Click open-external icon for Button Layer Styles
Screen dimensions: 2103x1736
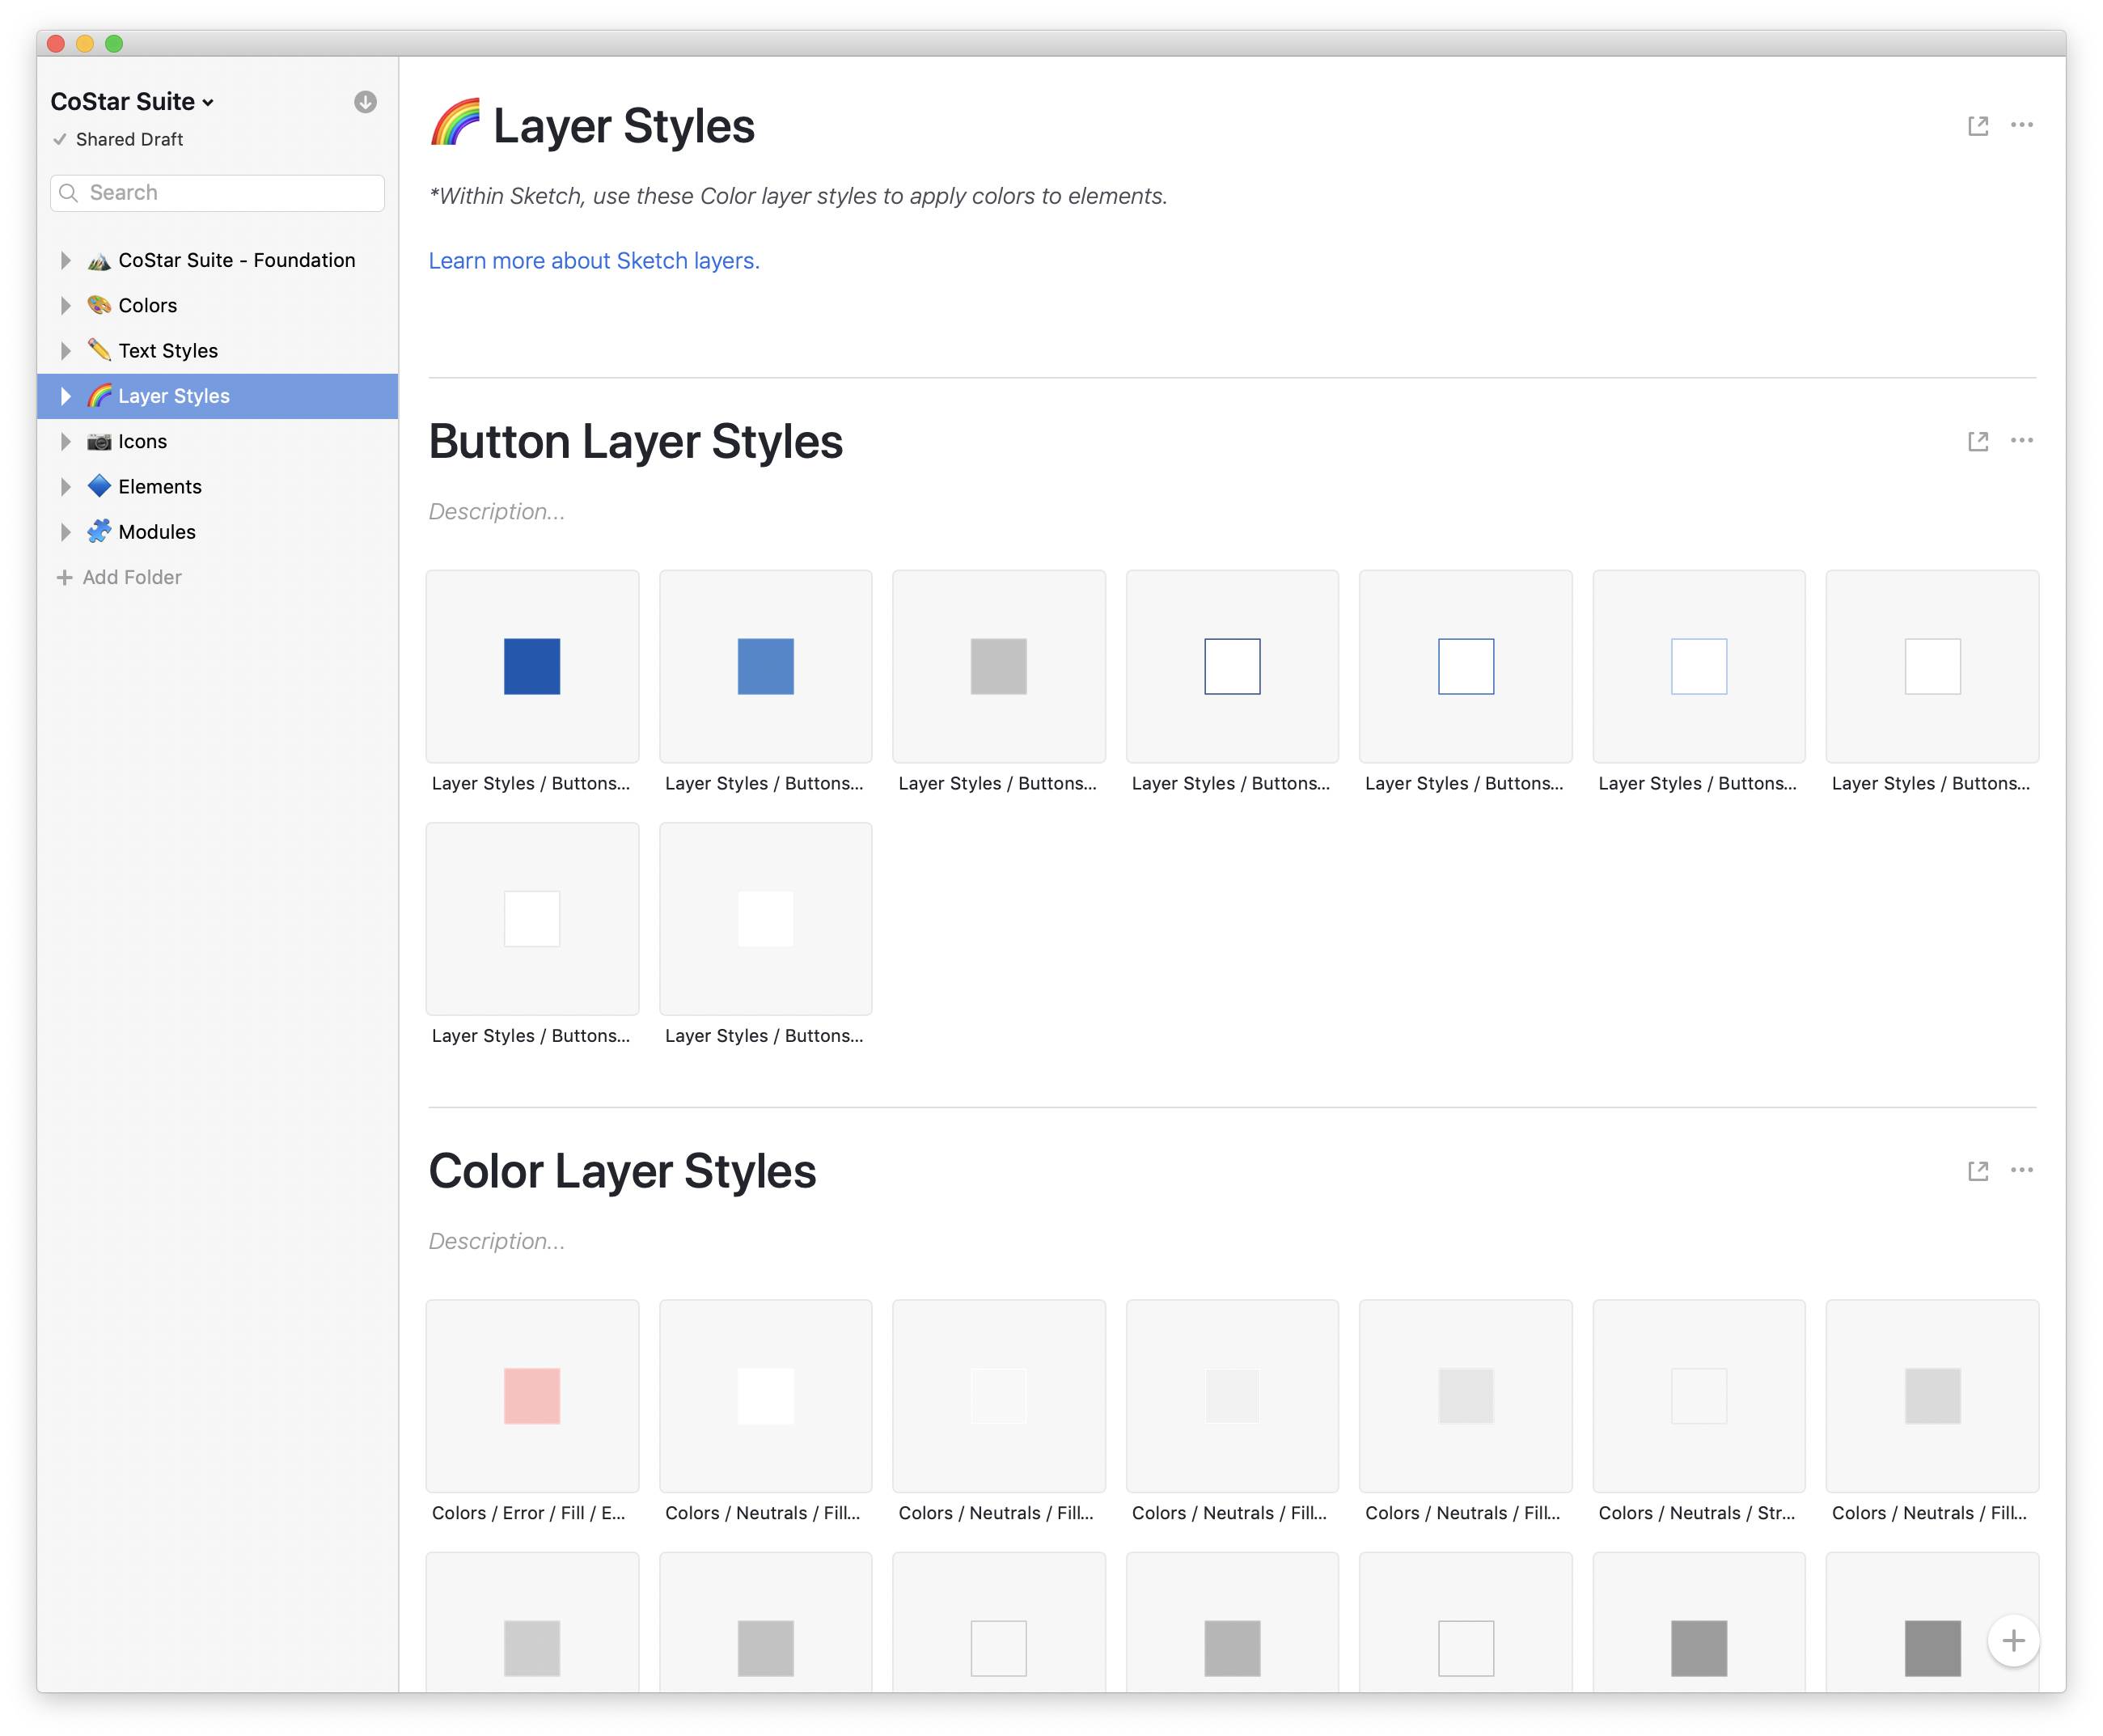tap(1977, 441)
